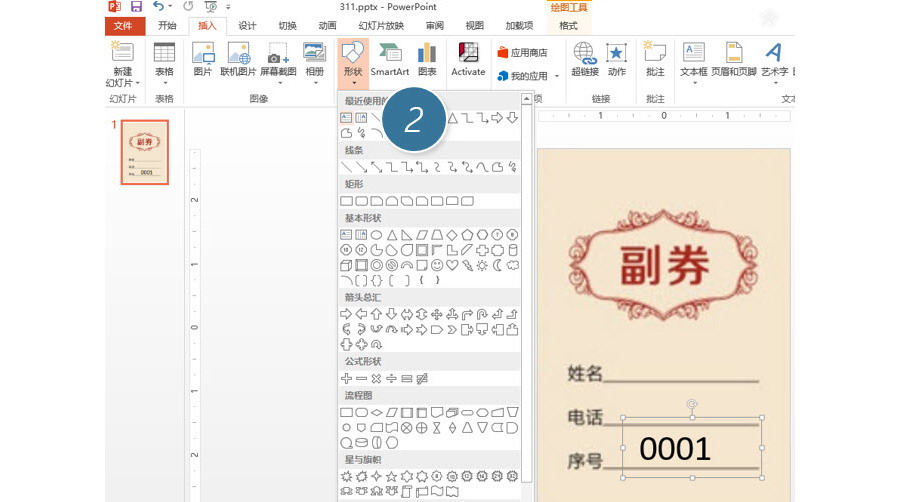
Task: Click the Activate ribbon icon
Action: click(x=468, y=60)
